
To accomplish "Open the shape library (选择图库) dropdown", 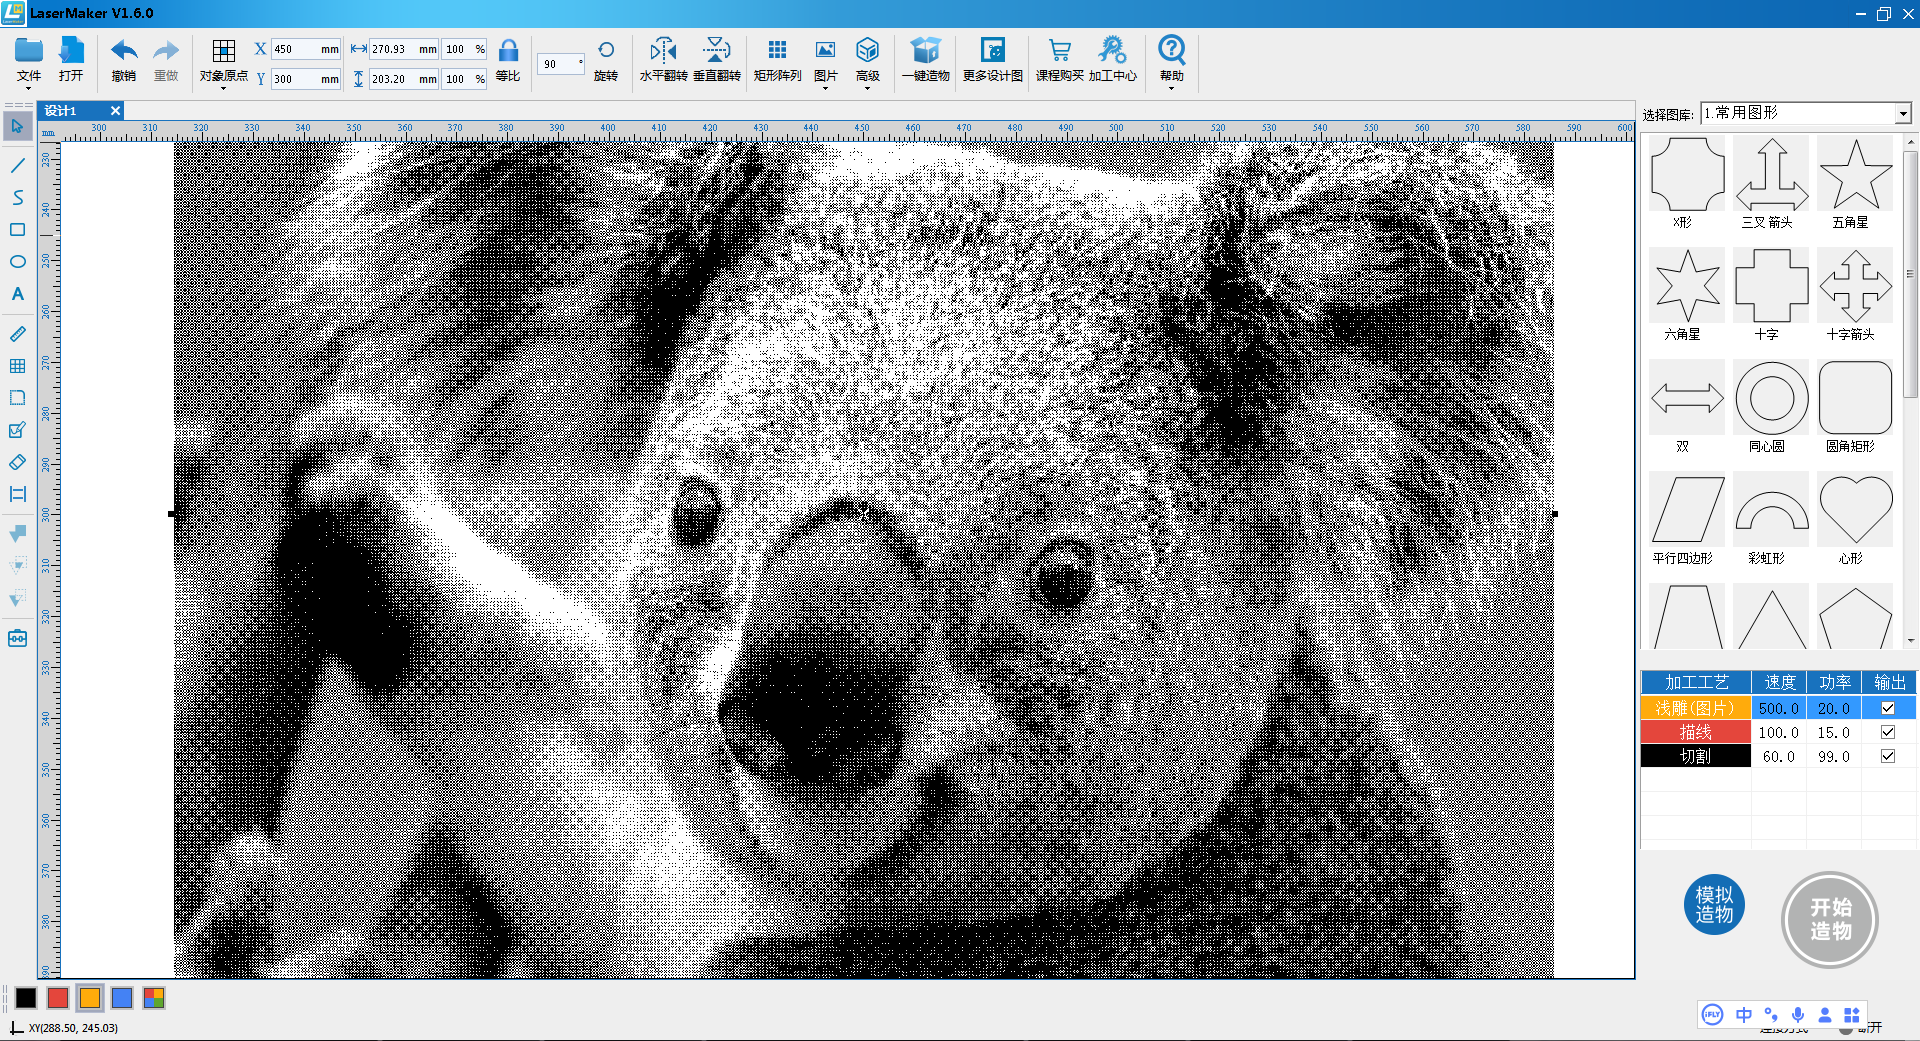I will tap(1902, 114).
